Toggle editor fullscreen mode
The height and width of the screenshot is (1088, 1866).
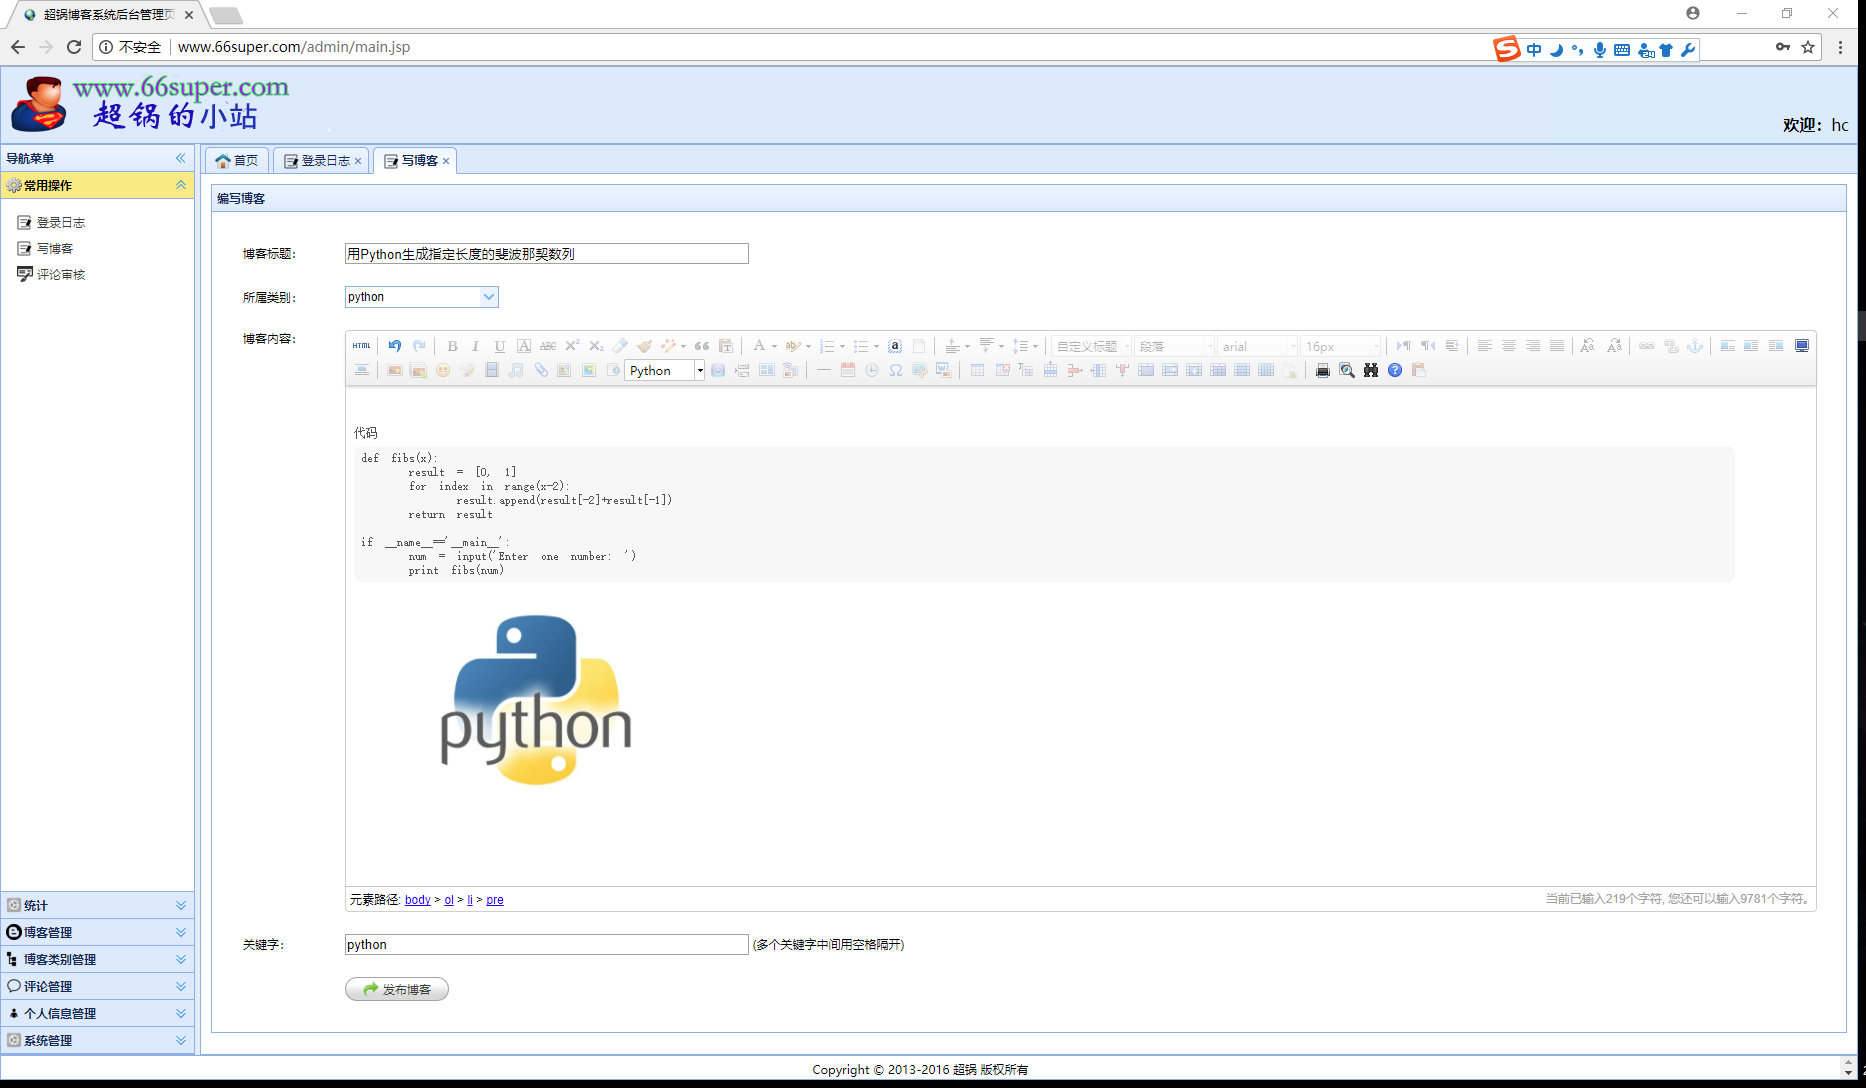(1801, 346)
